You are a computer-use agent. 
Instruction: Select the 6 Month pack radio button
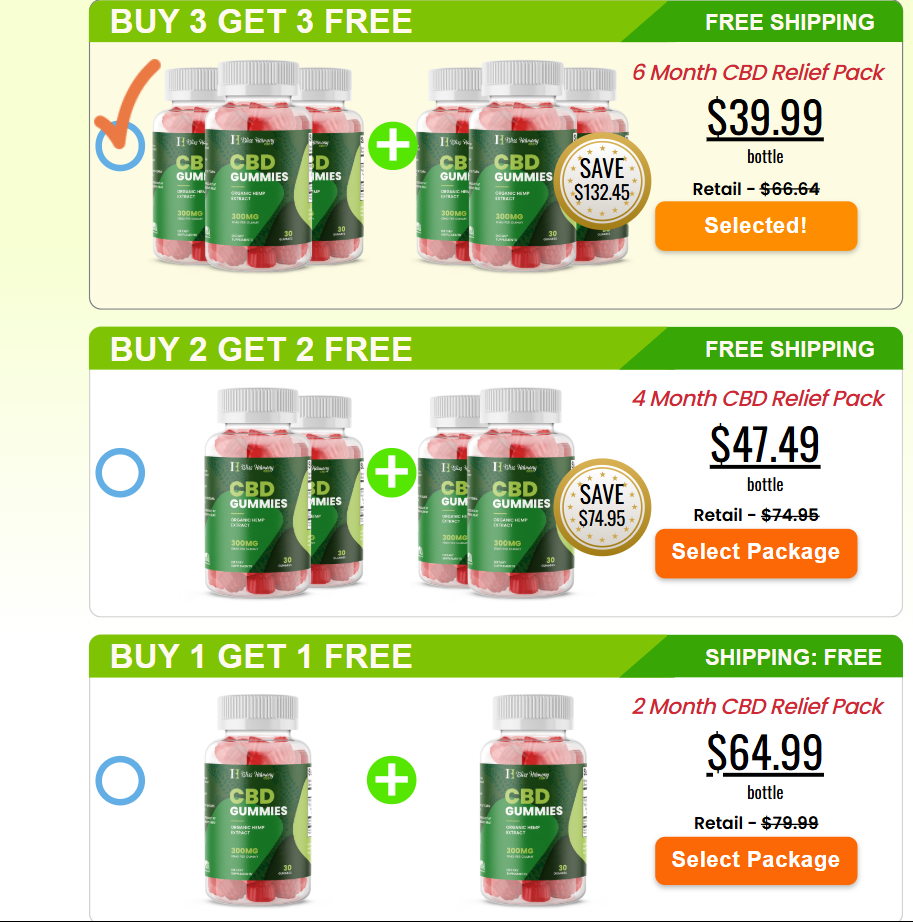pos(120,146)
